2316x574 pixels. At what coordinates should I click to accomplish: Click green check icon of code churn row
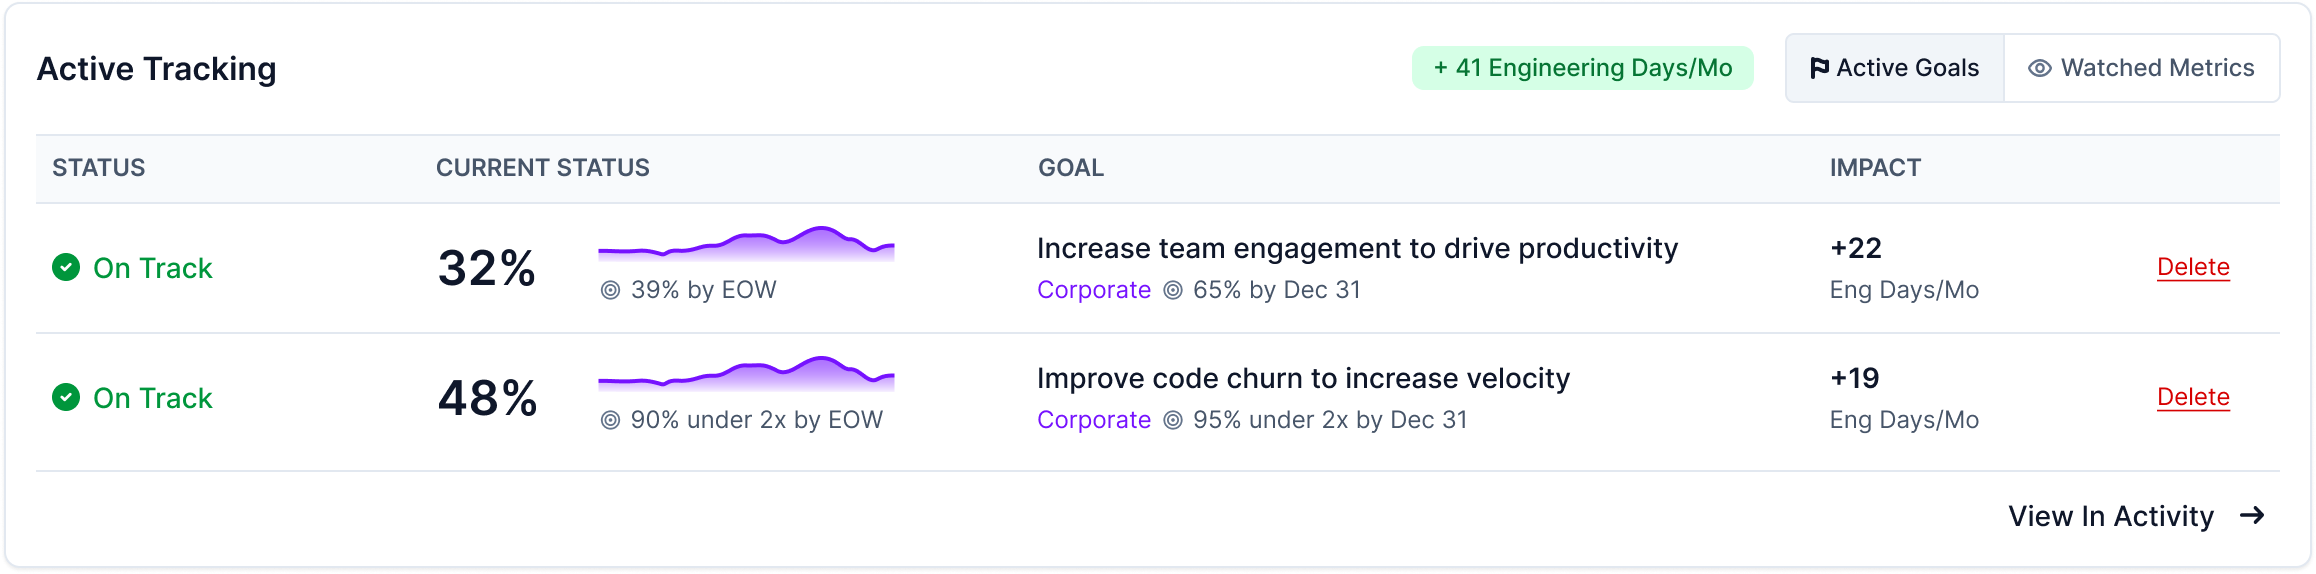(x=66, y=397)
